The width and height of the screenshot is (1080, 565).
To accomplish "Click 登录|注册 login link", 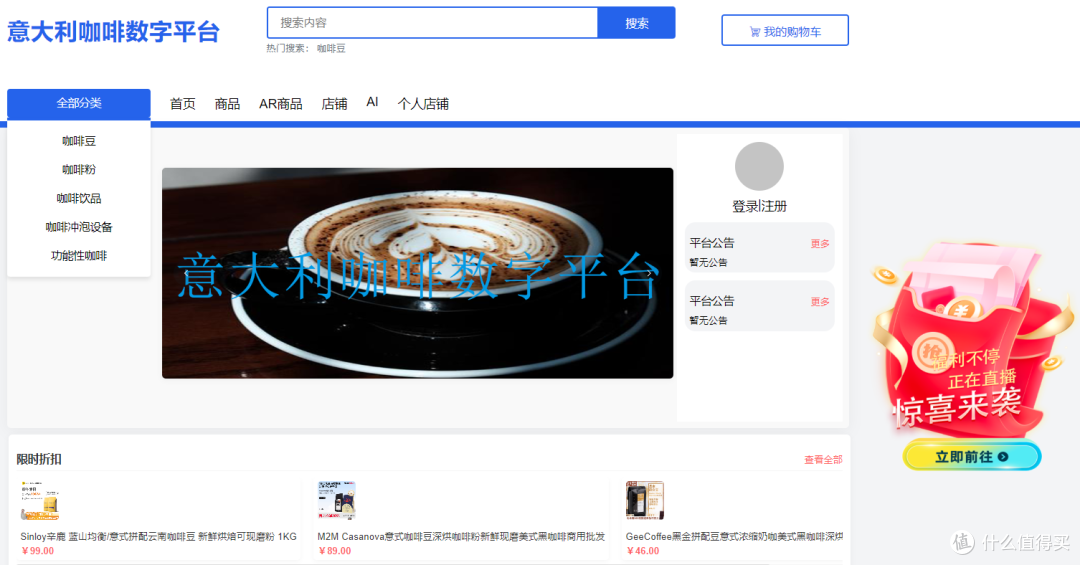I will (x=759, y=206).
